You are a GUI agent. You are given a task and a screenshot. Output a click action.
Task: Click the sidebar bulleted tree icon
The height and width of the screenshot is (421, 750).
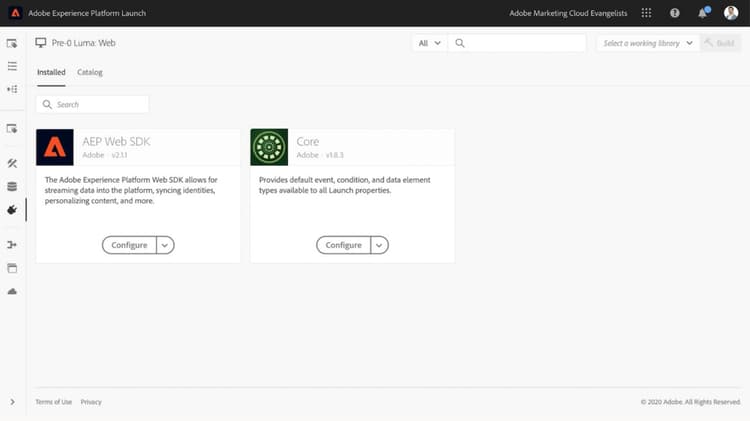(x=12, y=89)
